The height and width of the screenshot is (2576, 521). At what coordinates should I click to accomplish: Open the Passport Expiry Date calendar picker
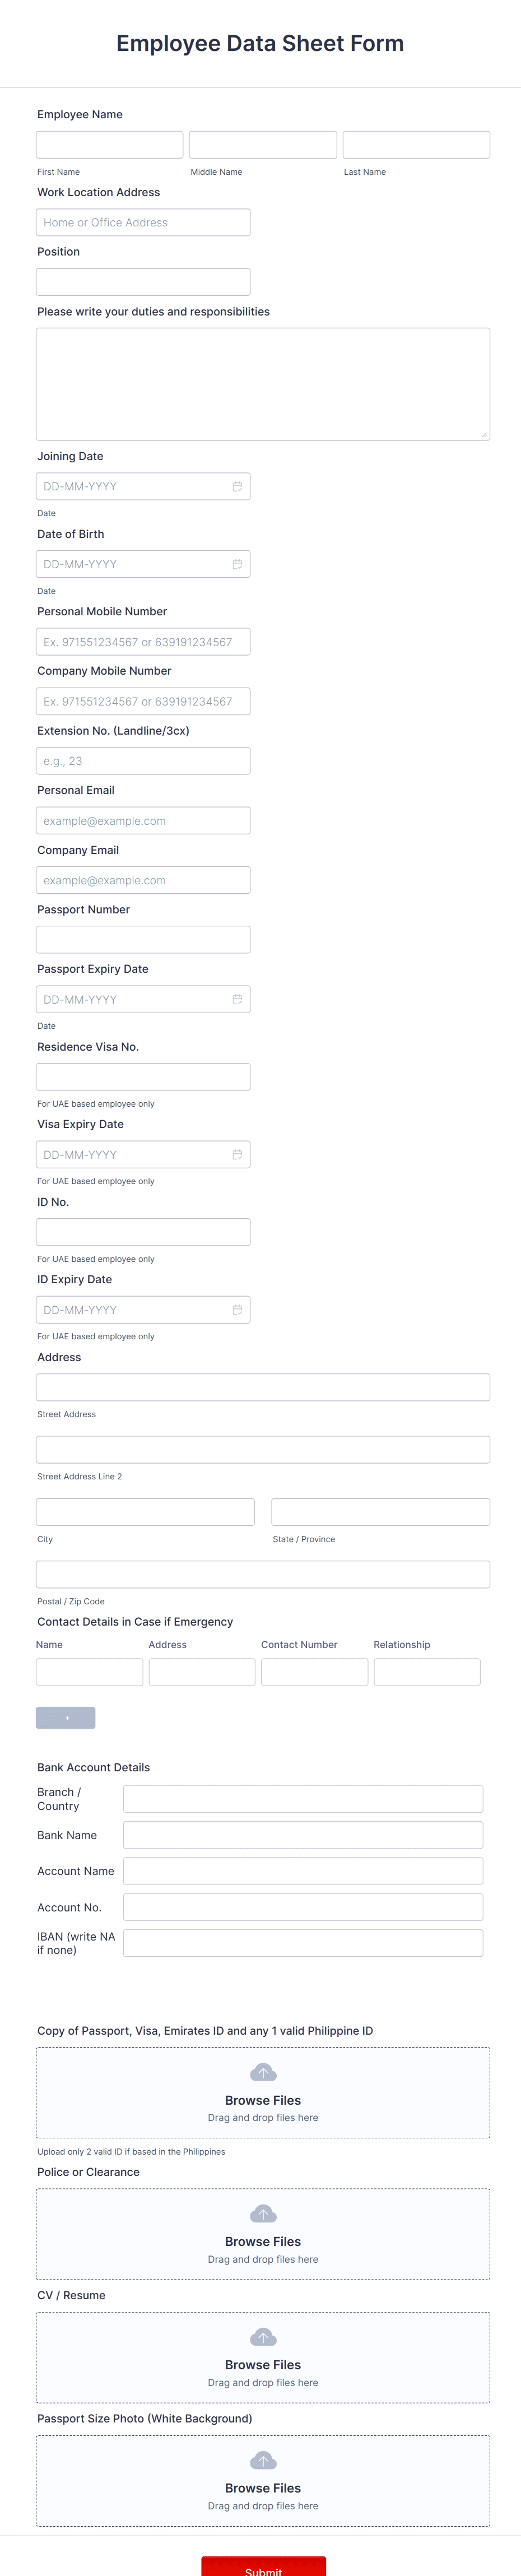pyautogui.click(x=238, y=998)
